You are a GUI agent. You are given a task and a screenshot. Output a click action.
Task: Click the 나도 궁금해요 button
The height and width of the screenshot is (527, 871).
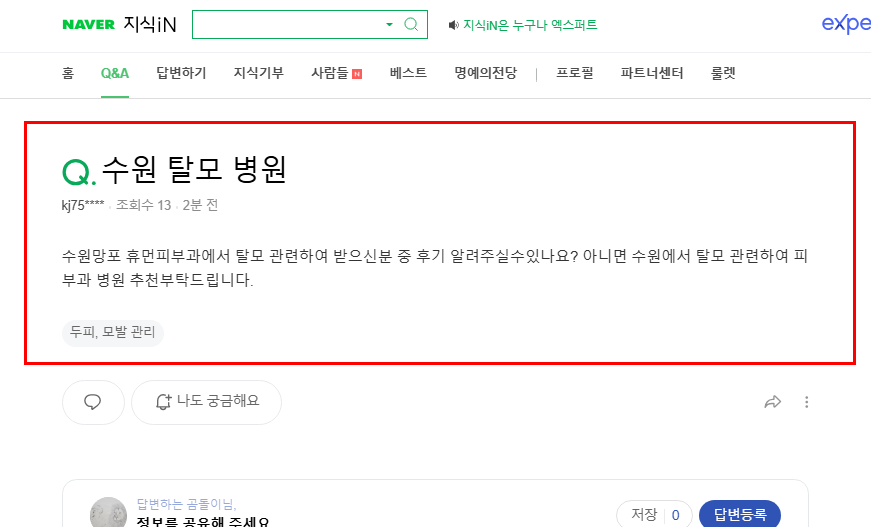click(x=207, y=402)
